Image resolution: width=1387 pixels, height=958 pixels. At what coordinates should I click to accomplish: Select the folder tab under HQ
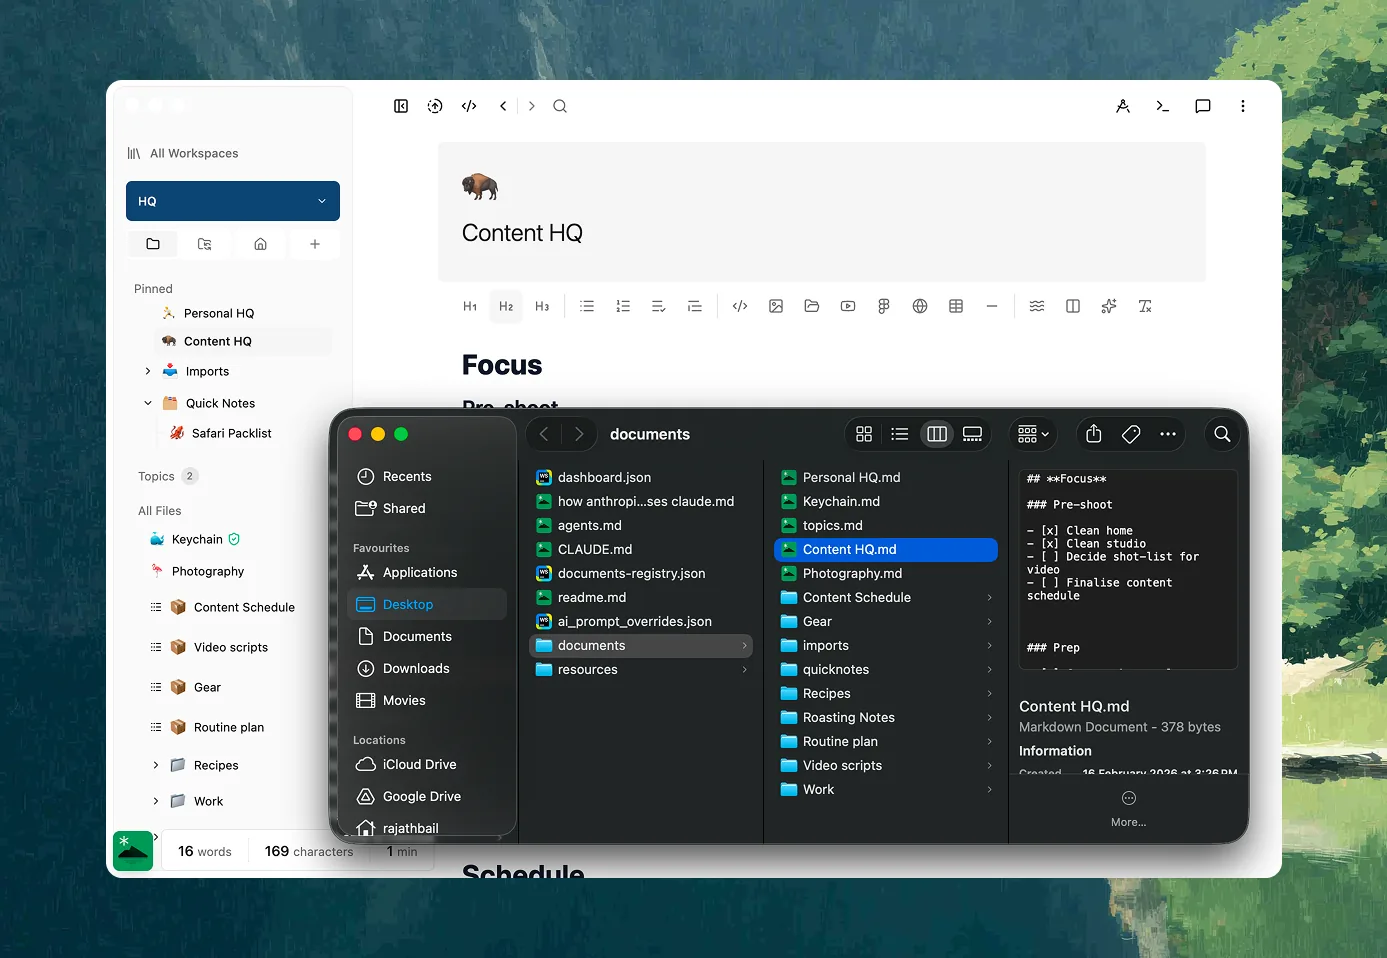coord(153,244)
